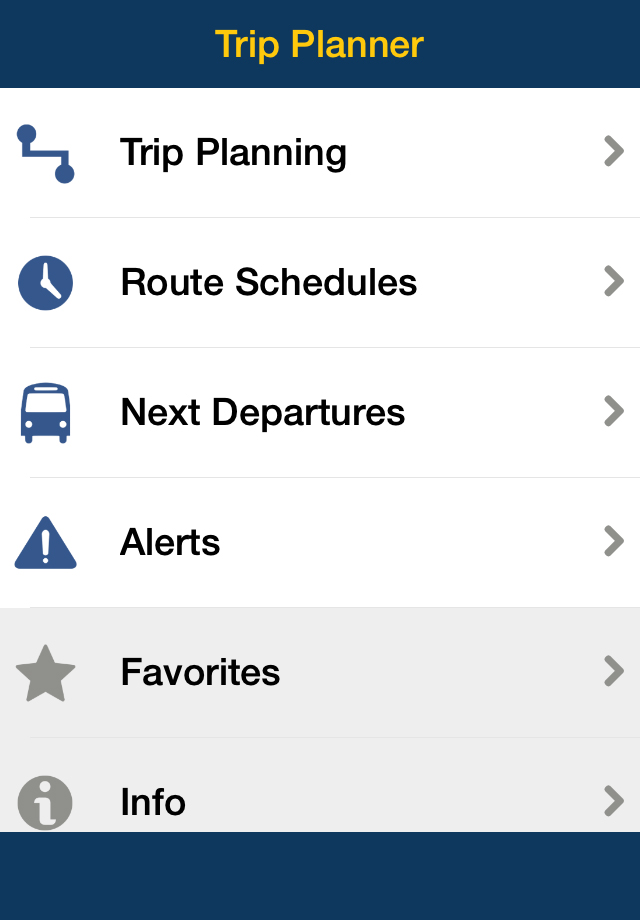Click the Trip Planner header title

[320, 45]
